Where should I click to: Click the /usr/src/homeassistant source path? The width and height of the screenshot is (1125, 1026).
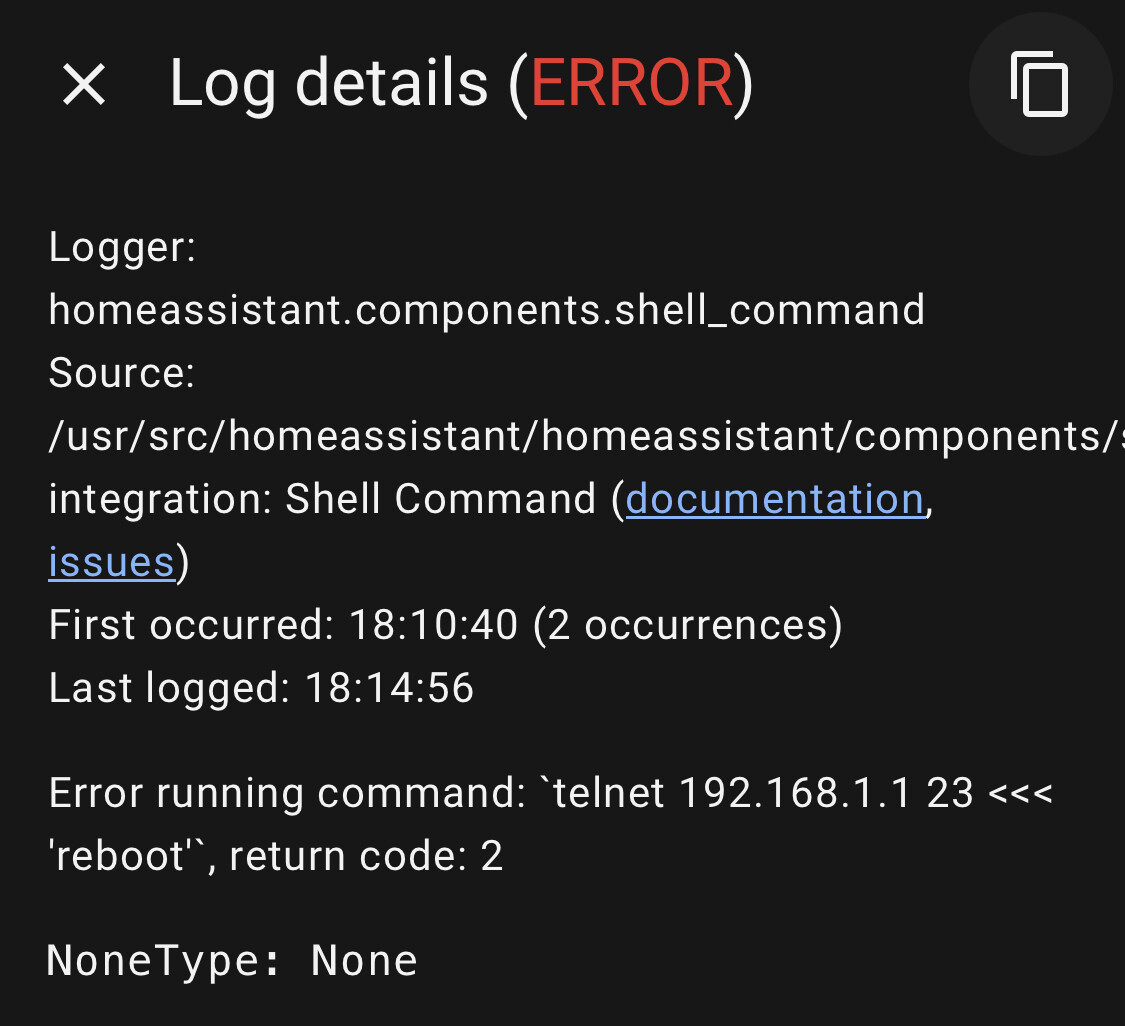click(x=580, y=436)
